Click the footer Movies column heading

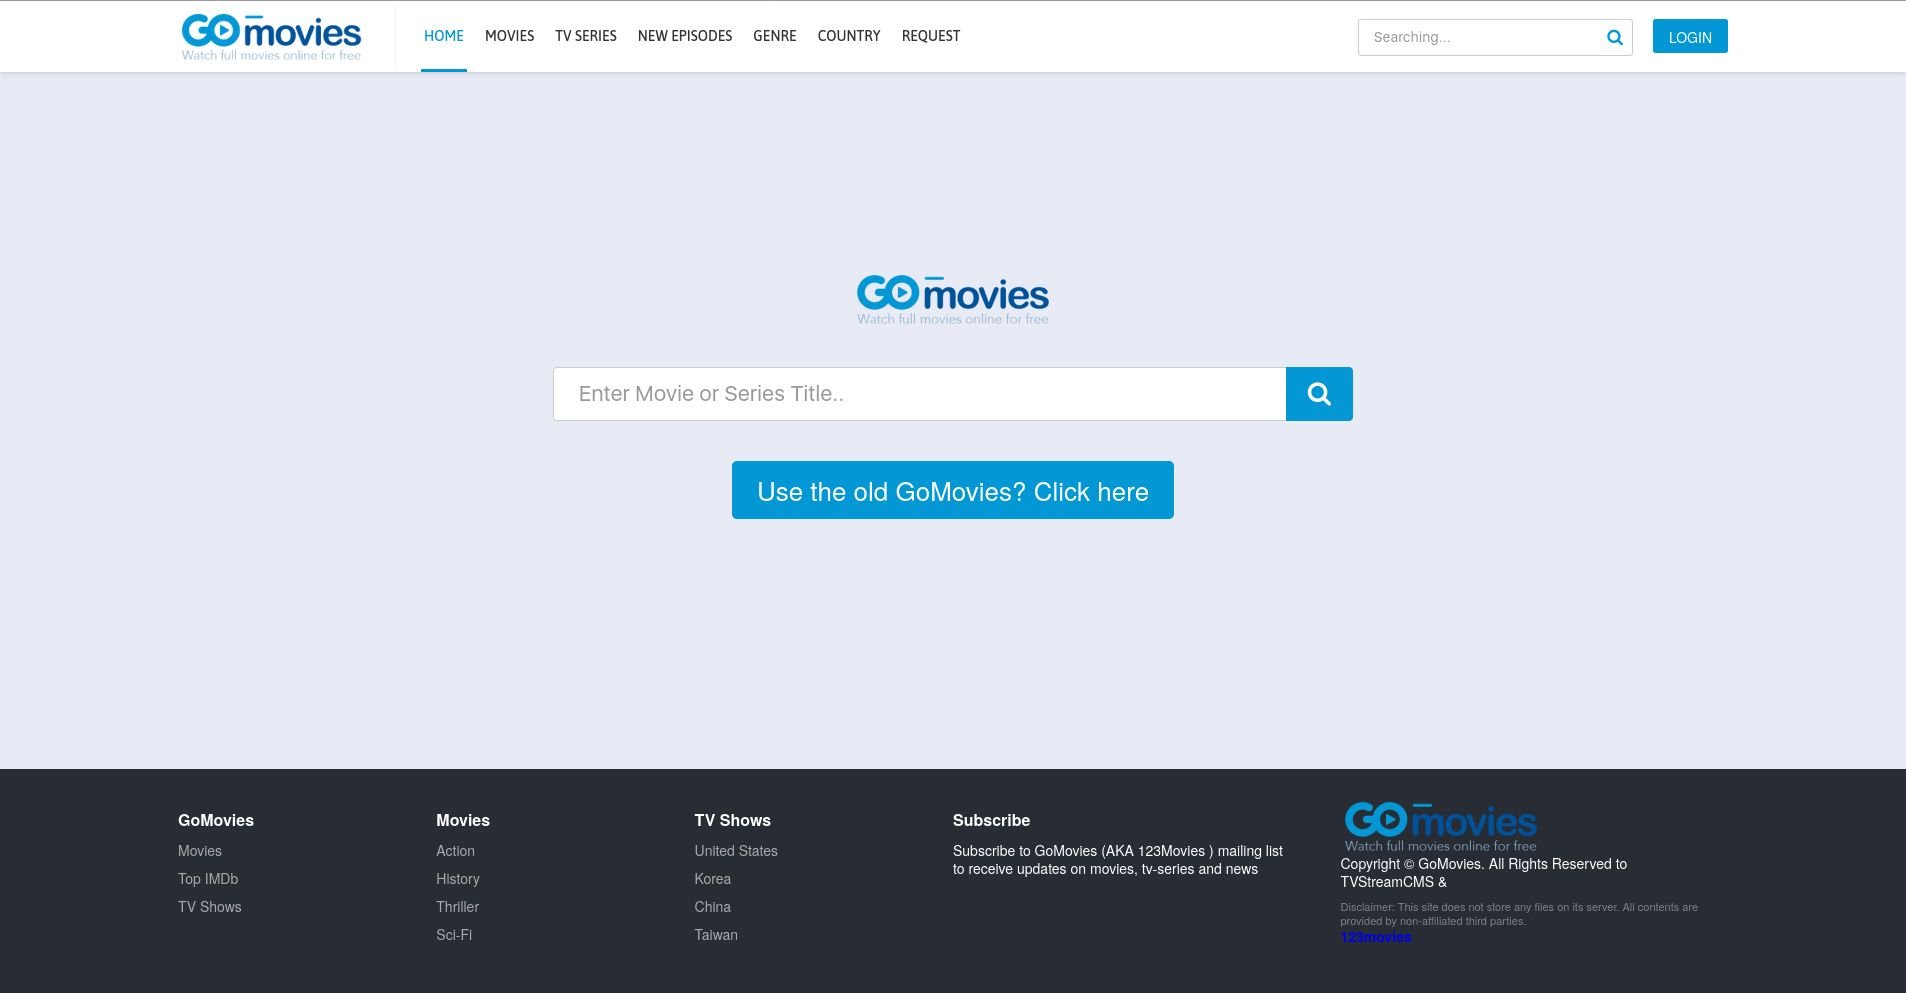463,820
